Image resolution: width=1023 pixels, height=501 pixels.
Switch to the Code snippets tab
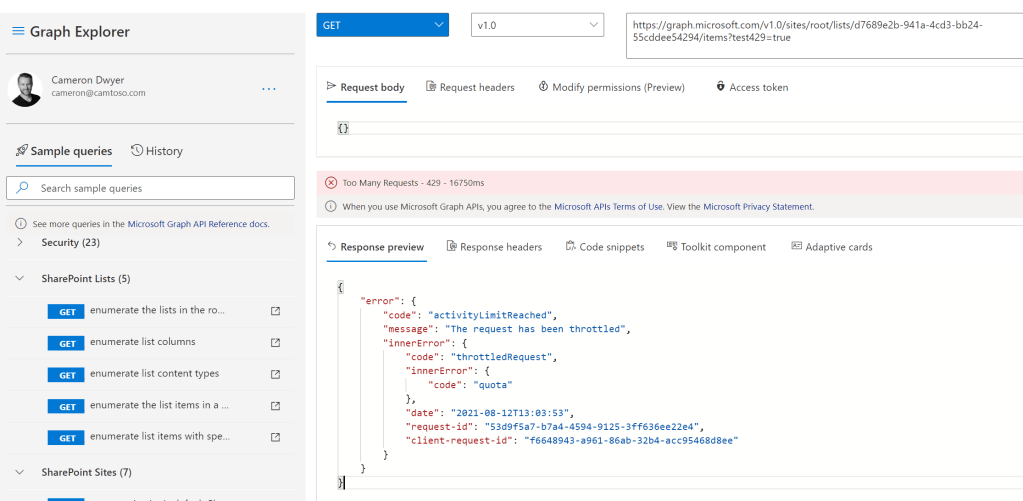tap(604, 247)
